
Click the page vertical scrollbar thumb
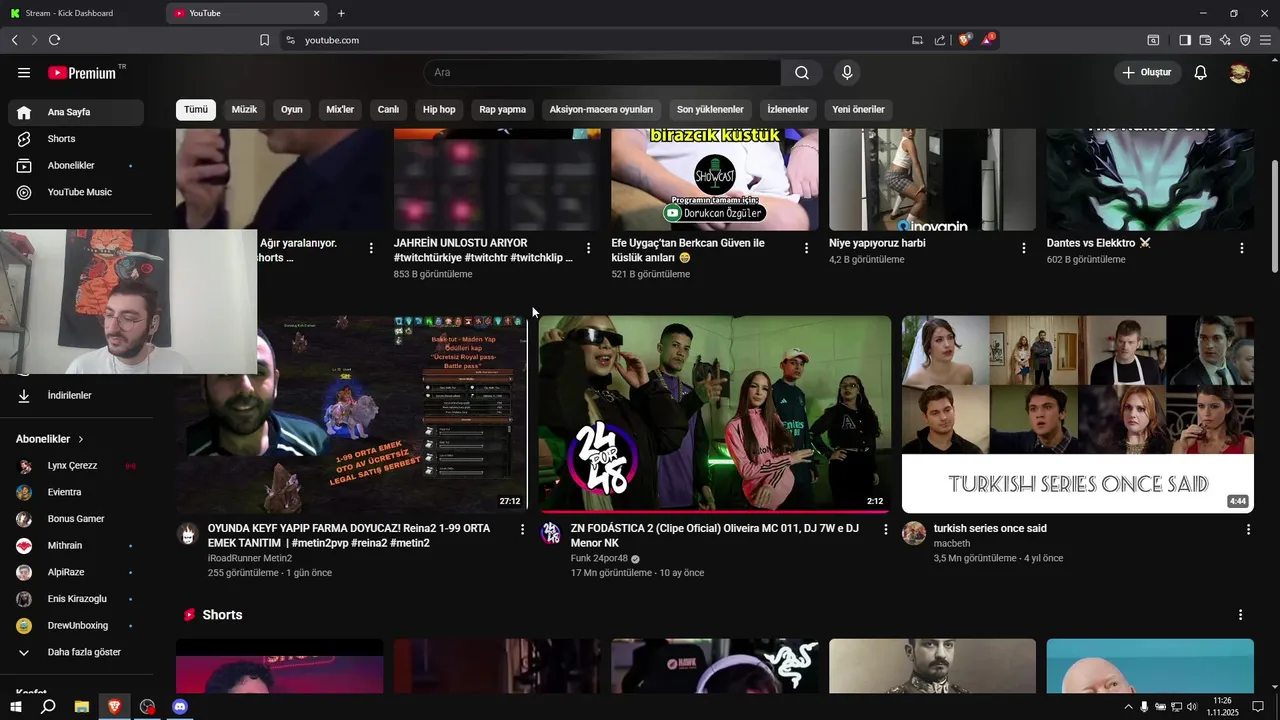(1274, 215)
